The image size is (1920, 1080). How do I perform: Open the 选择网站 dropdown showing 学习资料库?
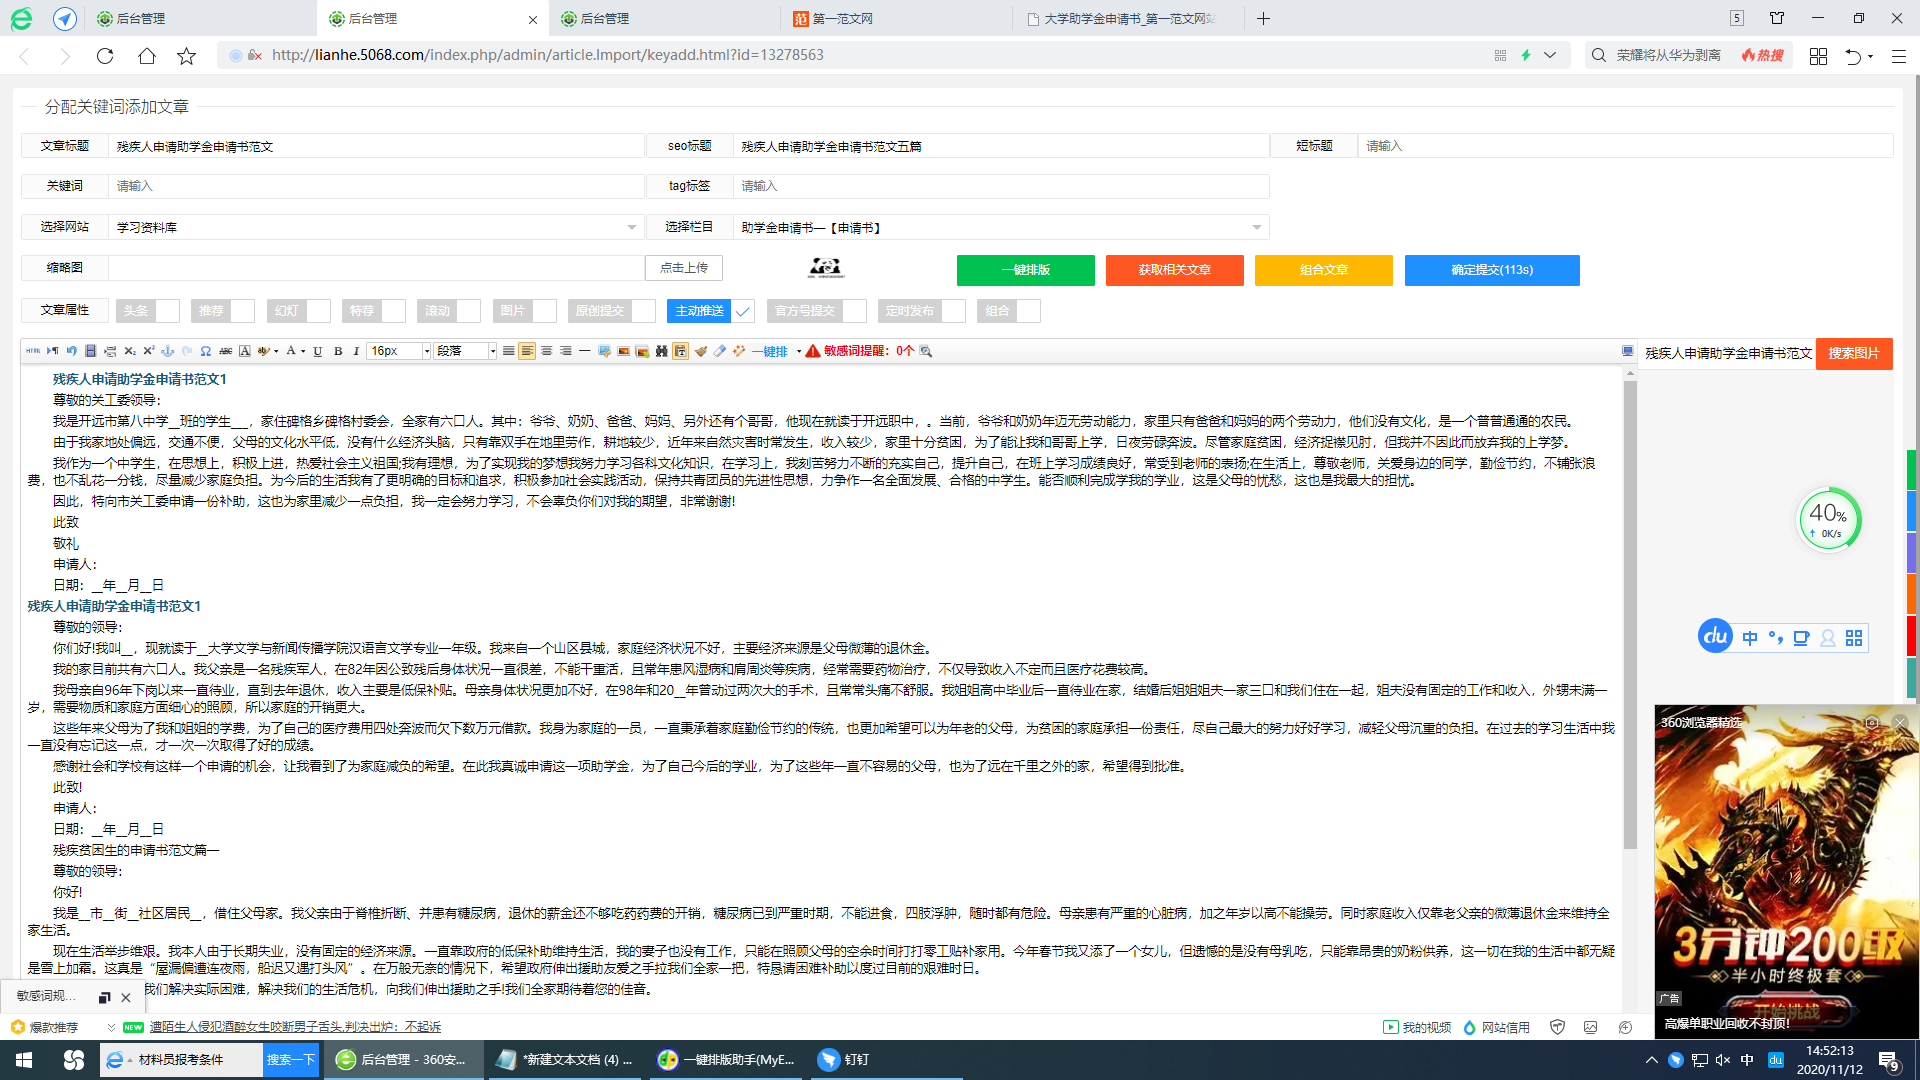[x=374, y=227]
